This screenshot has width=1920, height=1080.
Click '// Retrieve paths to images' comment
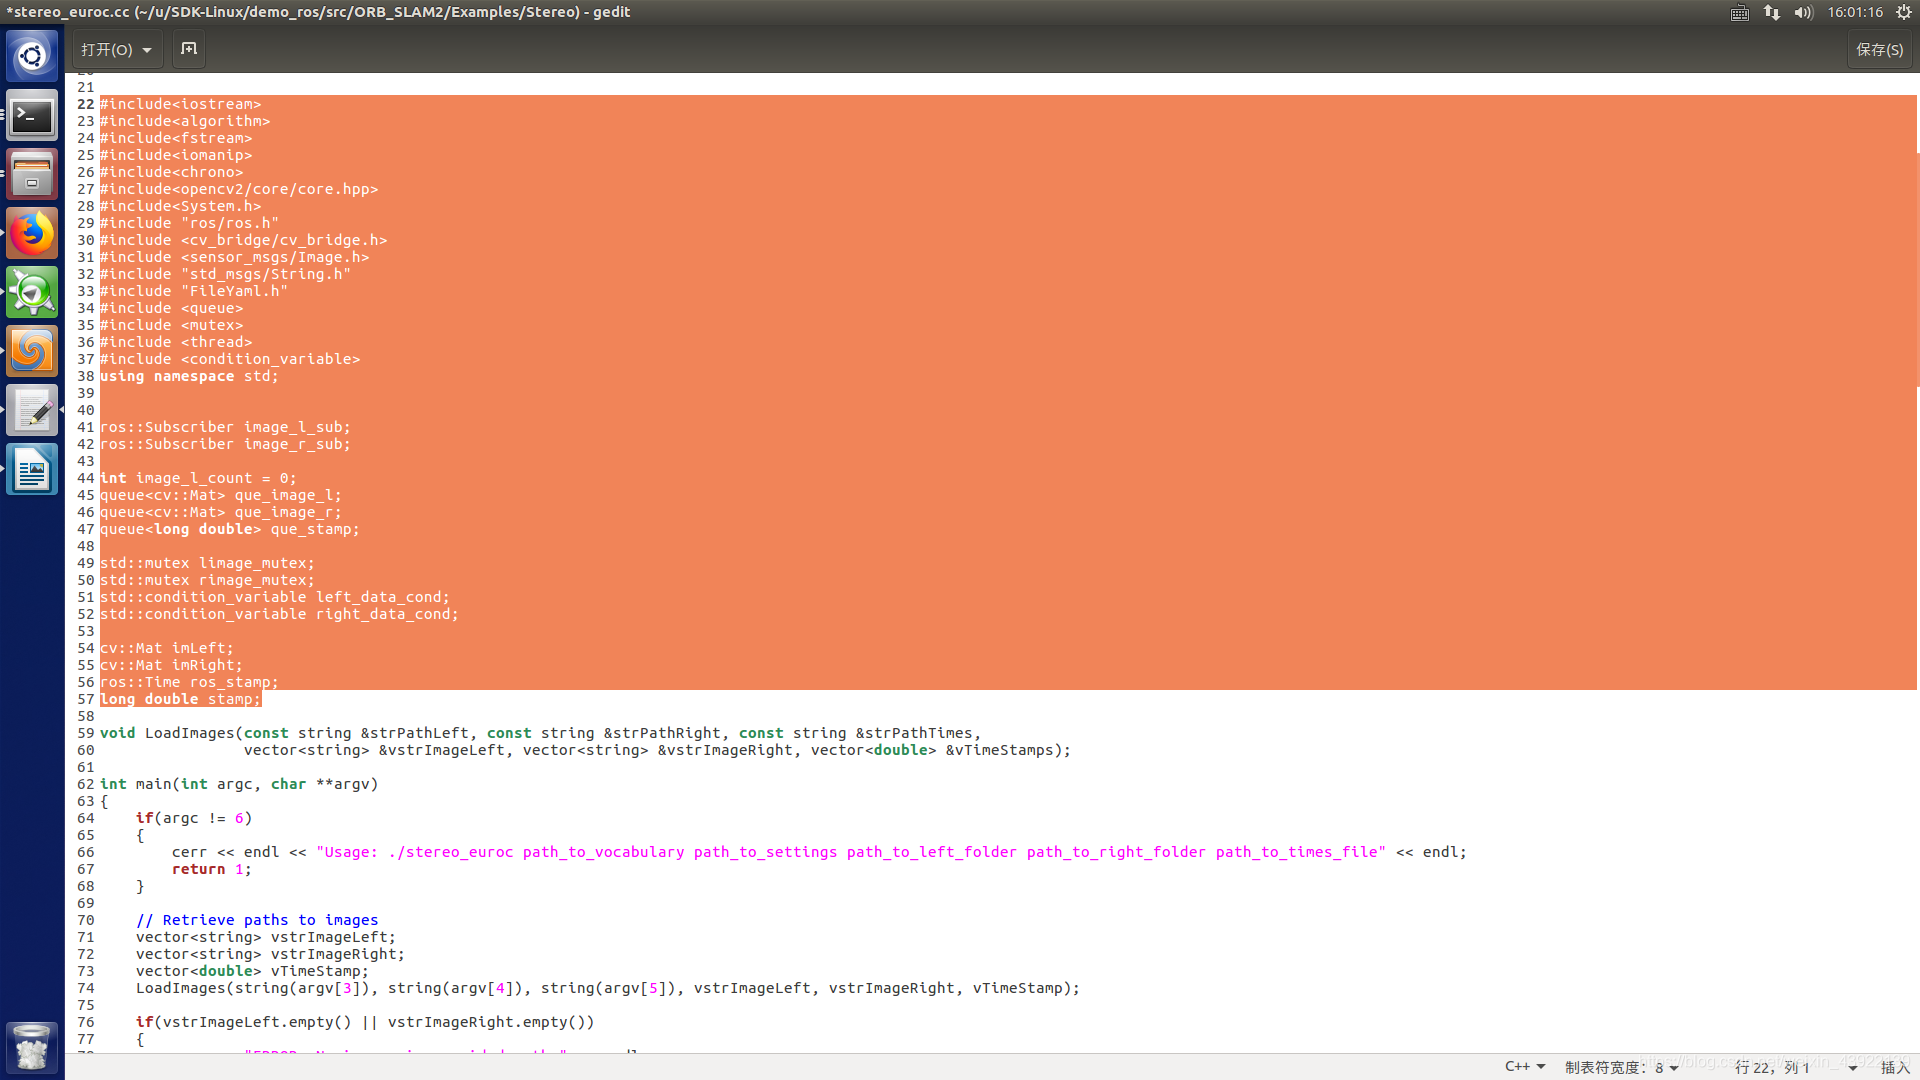point(257,920)
